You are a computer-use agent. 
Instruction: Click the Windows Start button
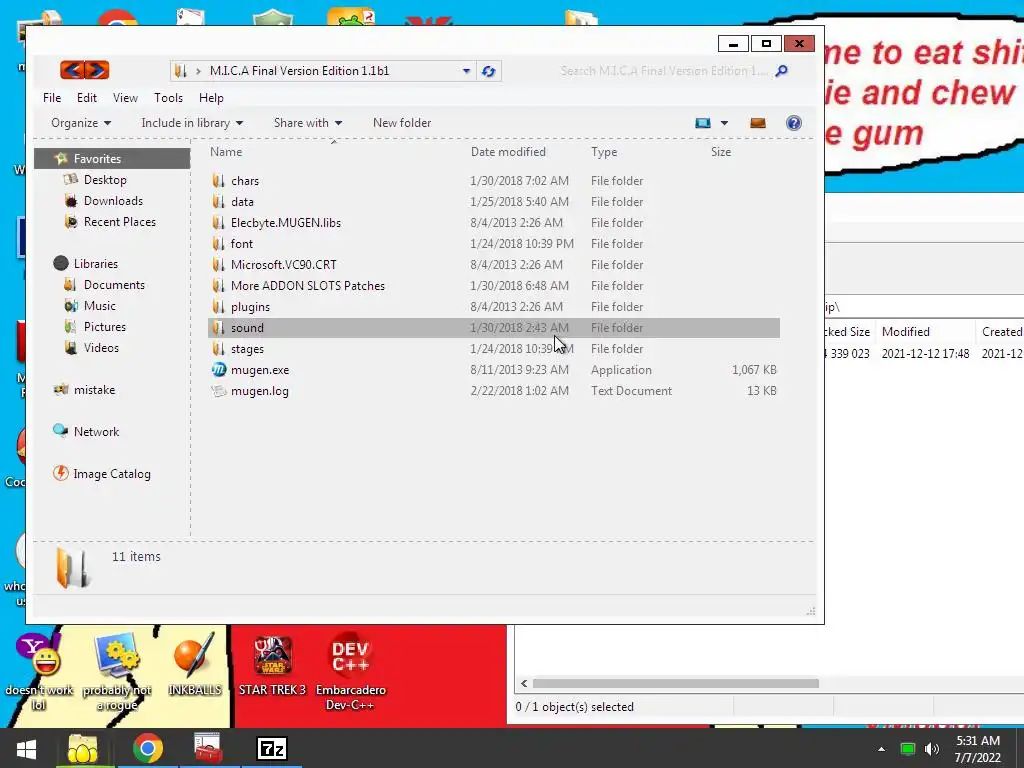[x=26, y=748]
